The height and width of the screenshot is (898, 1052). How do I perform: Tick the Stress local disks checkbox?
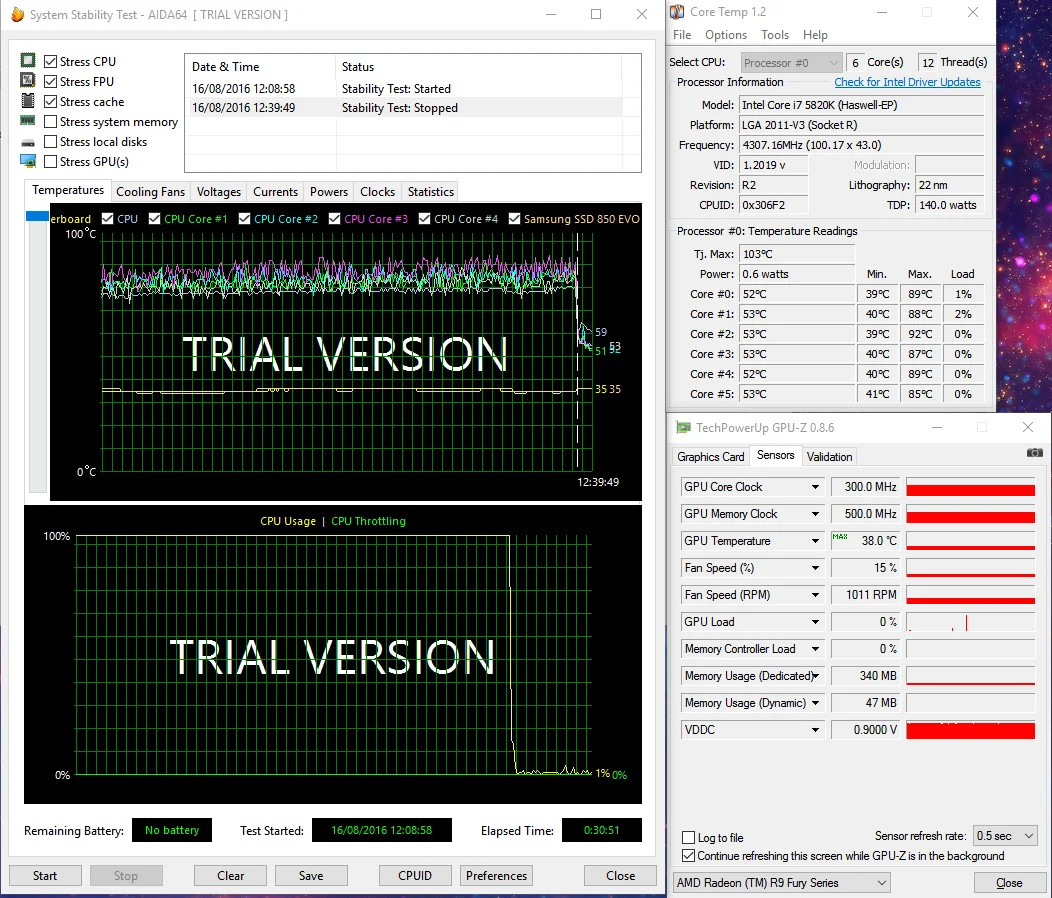[50, 142]
